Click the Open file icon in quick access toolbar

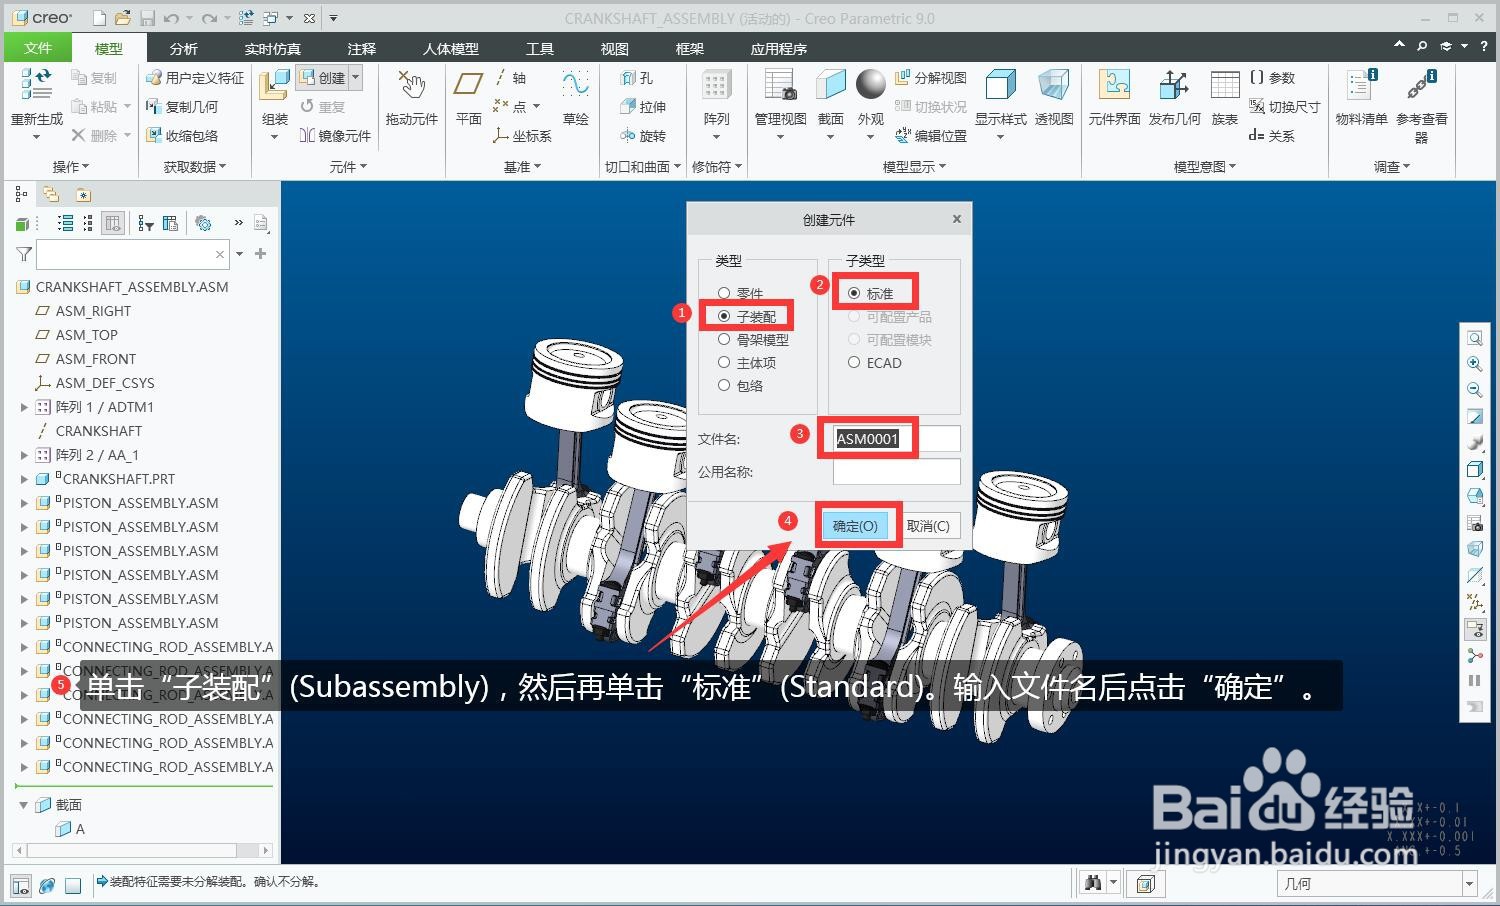coord(122,18)
